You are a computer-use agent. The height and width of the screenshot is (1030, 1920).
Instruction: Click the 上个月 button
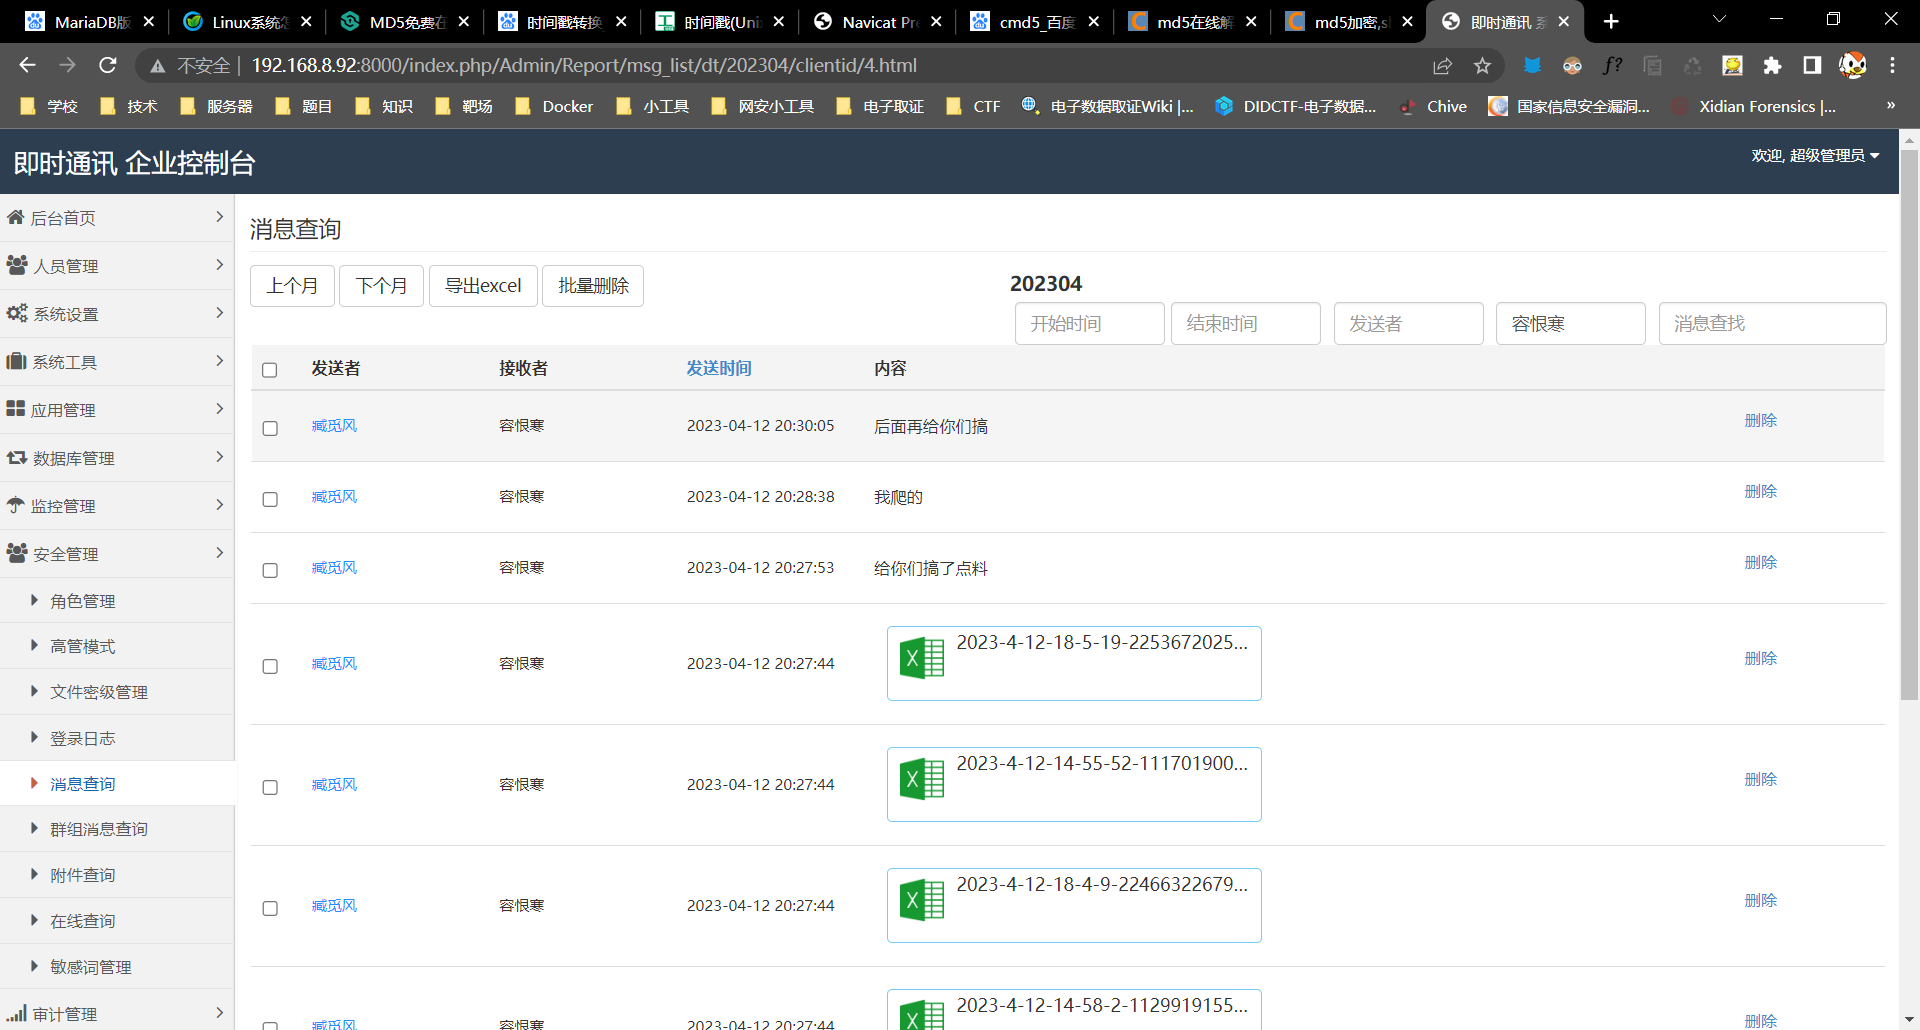coord(292,286)
